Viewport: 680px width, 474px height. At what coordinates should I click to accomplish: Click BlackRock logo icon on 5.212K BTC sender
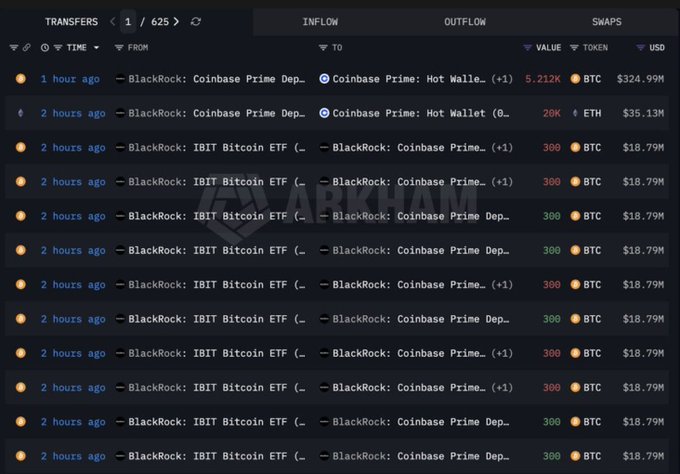point(120,79)
